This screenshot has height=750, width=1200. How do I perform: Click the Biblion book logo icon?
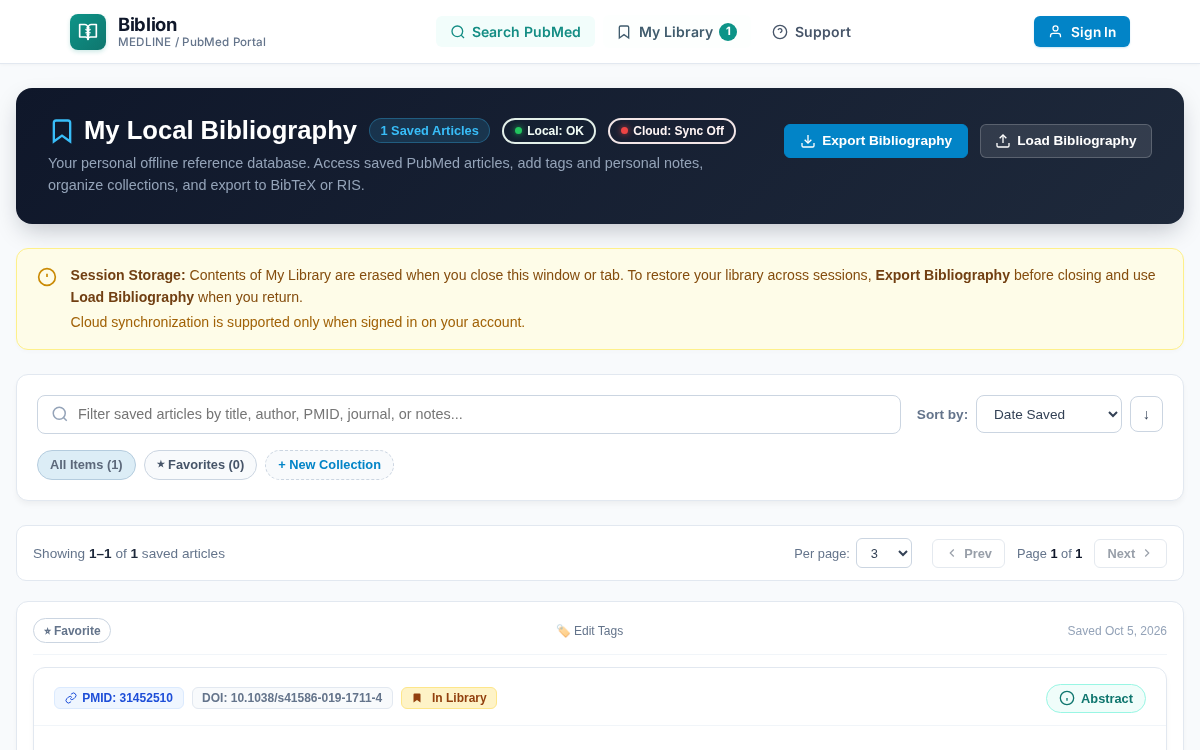tap(88, 32)
